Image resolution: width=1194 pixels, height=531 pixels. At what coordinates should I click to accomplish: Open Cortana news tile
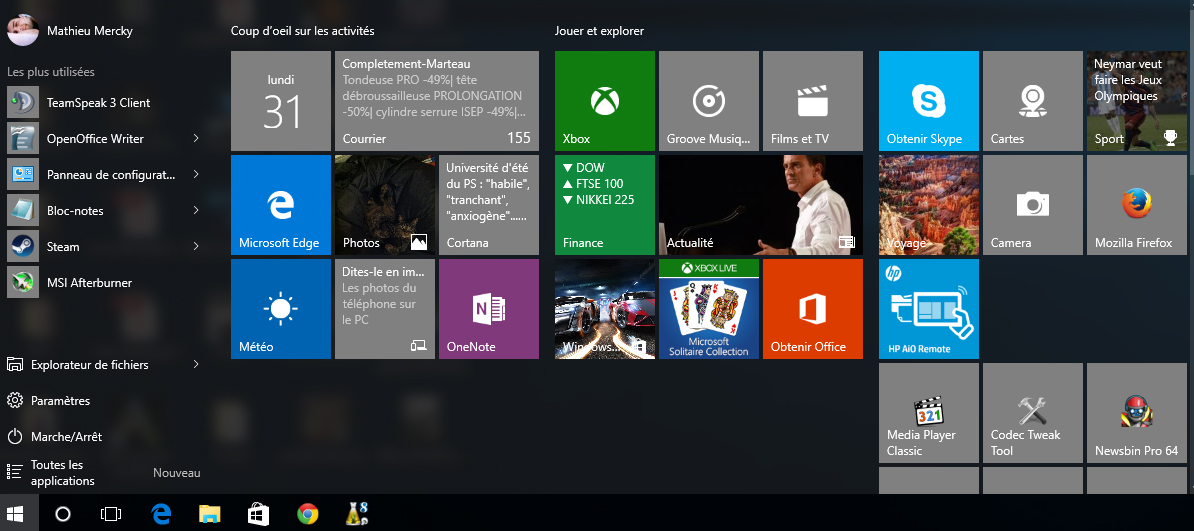click(x=489, y=205)
